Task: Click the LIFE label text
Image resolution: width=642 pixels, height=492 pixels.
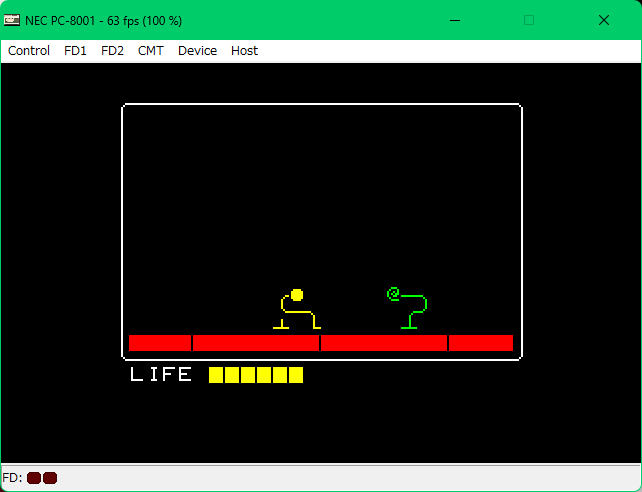Action: coord(160,375)
